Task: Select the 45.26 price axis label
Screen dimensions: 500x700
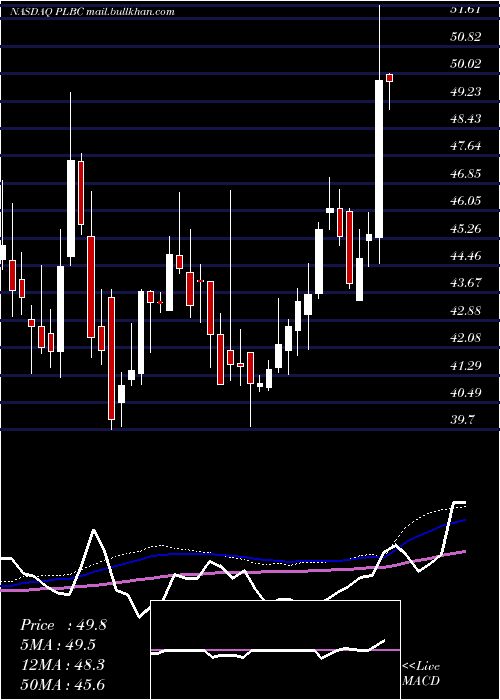Action: (x=466, y=229)
